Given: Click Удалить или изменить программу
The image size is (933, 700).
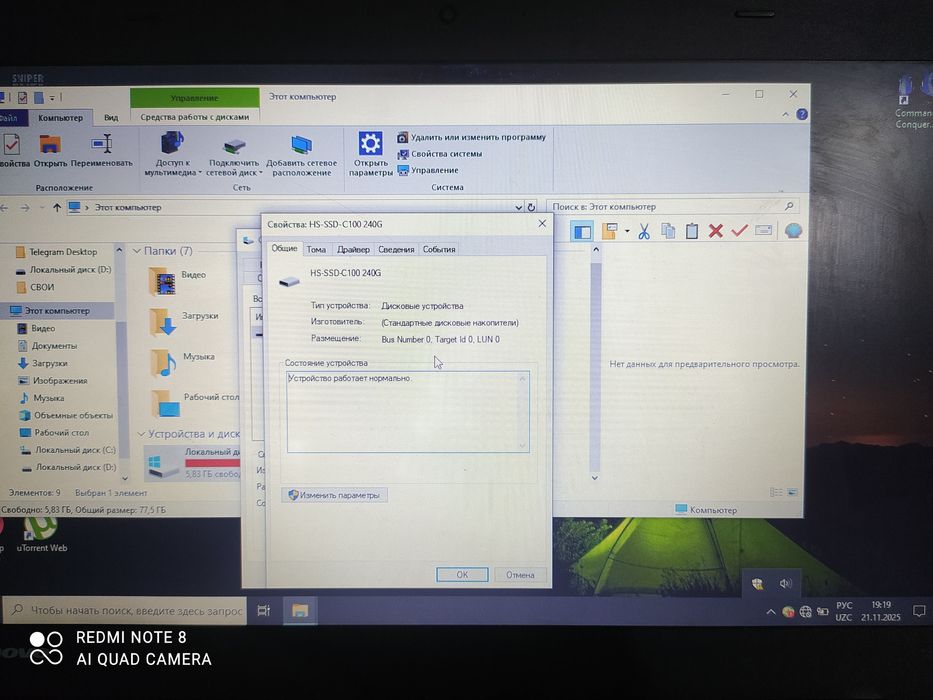Looking at the screenshot, I should [472, 138].
